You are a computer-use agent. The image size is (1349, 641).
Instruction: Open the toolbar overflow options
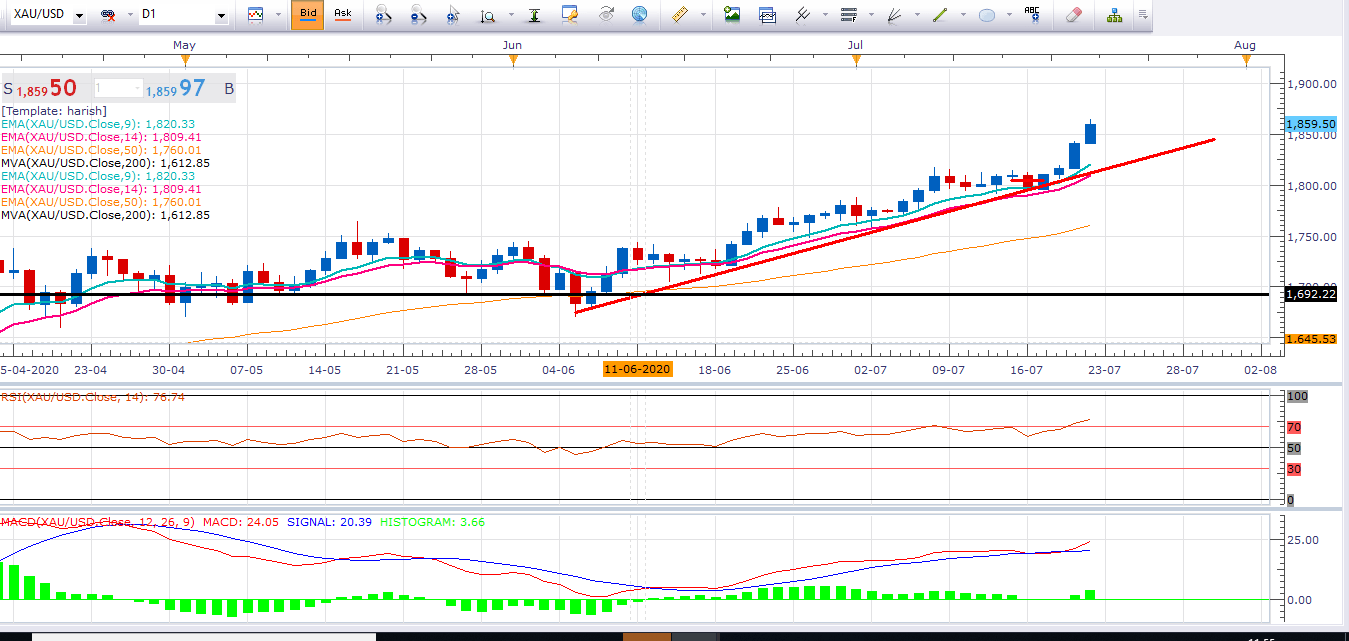(1142, 15)
